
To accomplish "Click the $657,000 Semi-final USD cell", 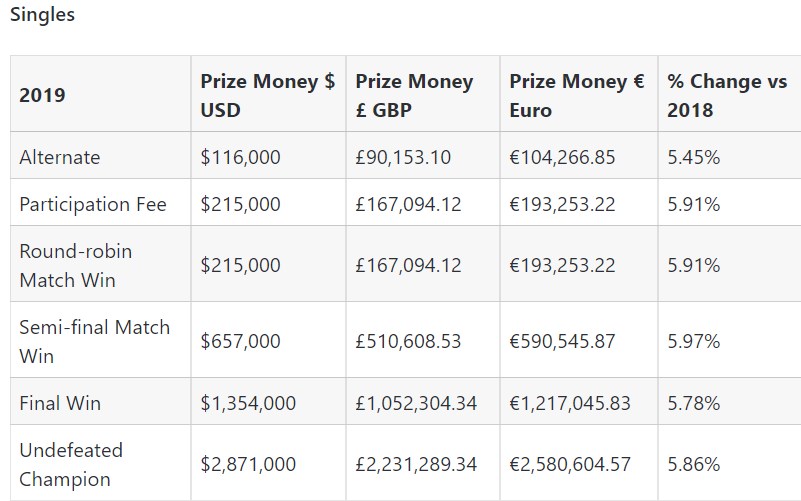I will coord(240,341).
